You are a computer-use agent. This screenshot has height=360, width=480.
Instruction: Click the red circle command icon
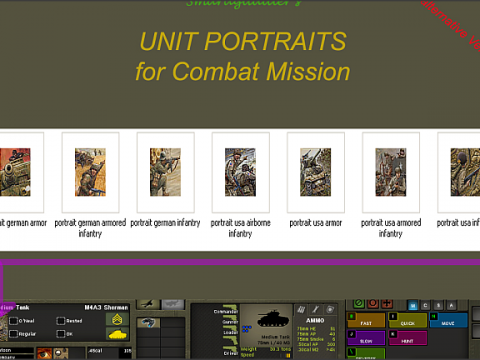[373, 303]
